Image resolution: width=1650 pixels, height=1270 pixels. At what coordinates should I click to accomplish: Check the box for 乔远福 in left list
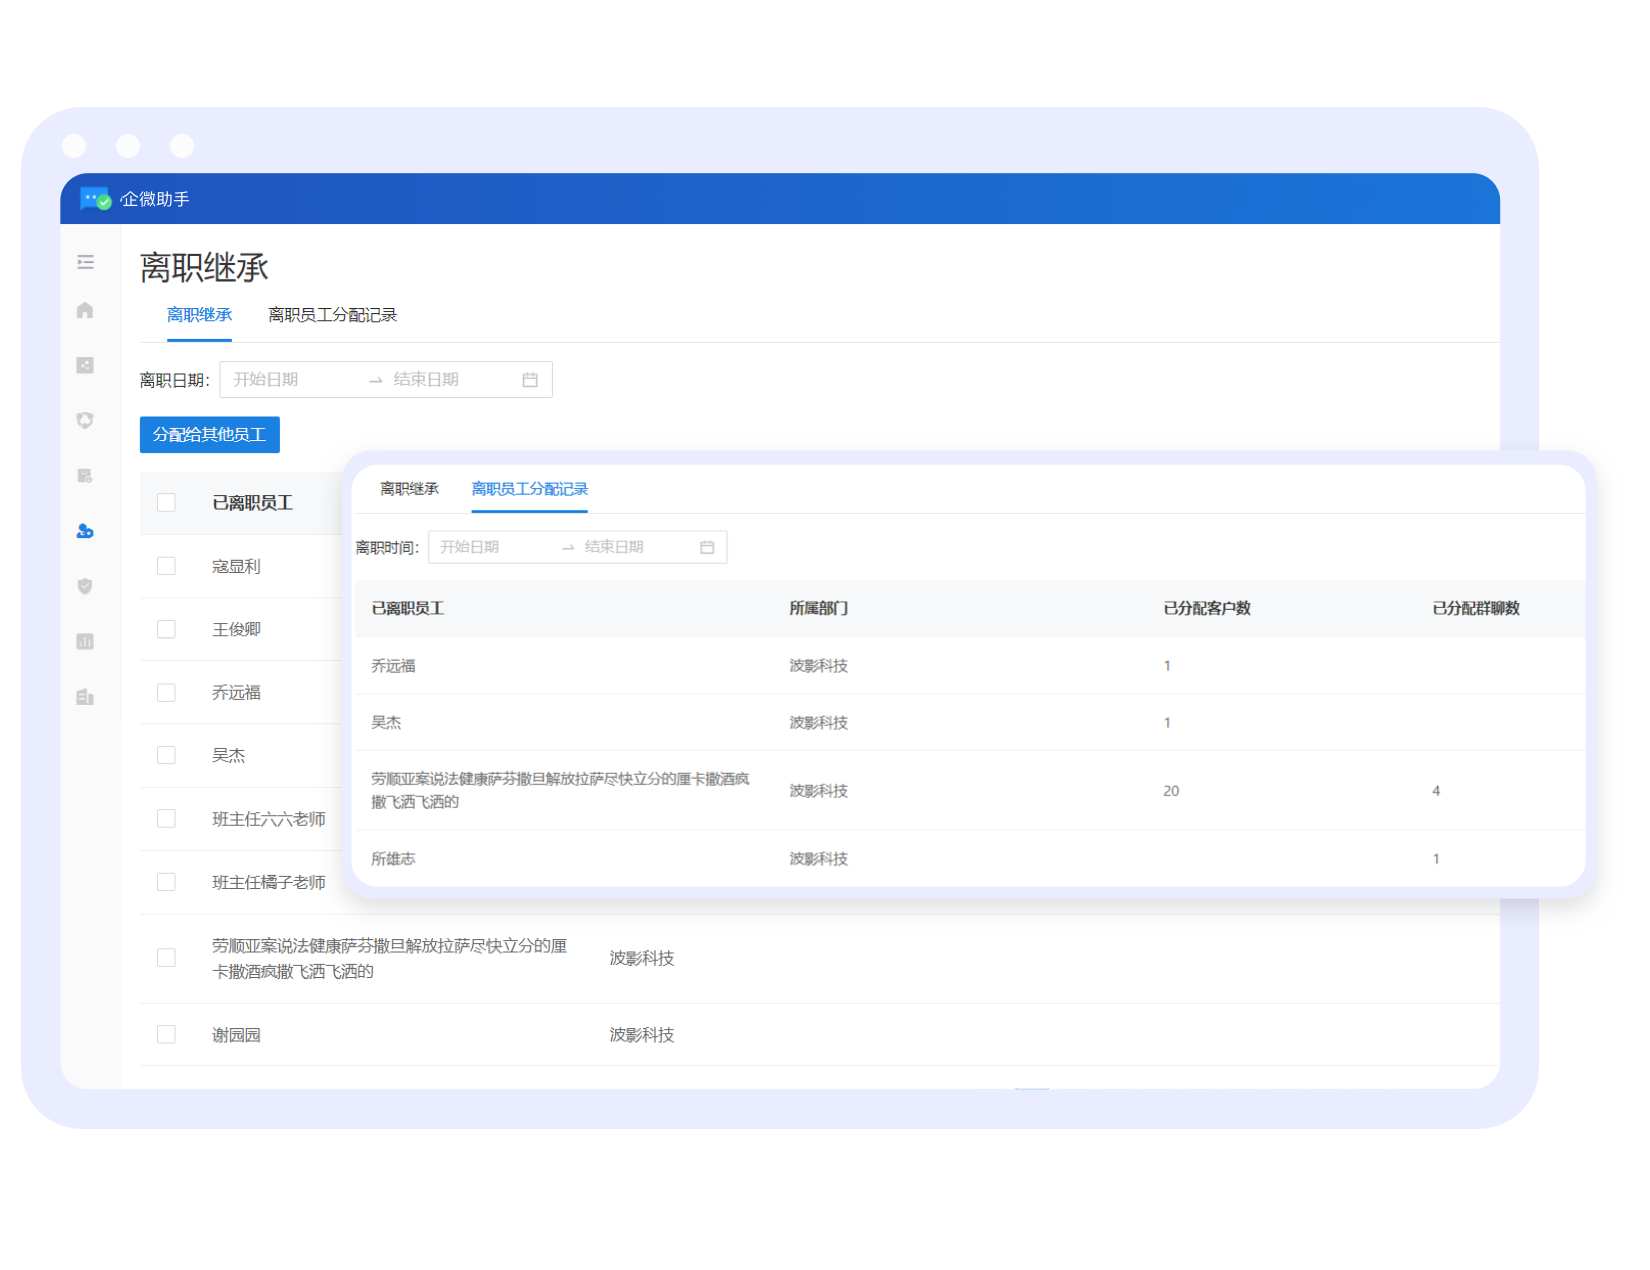(x=166, y=692)
